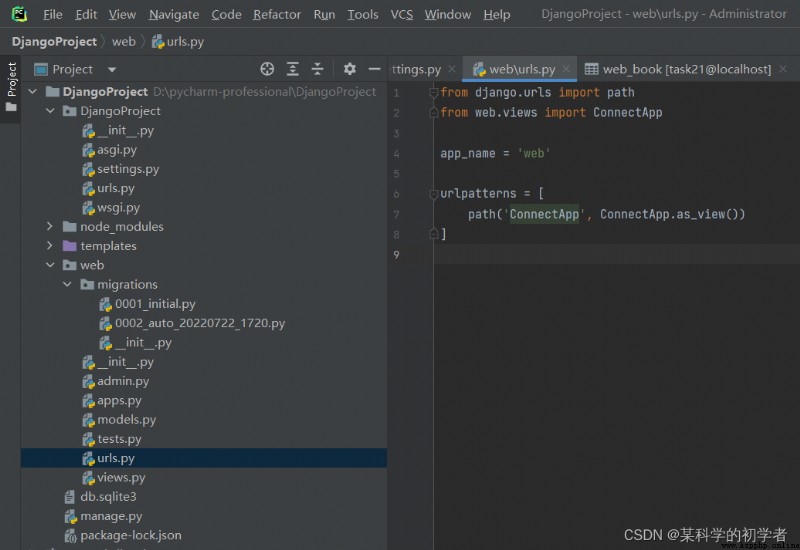The height and width of the screenshot is (550, 800).
Task: Collapse the migrations folder
Action: (67, 284)
